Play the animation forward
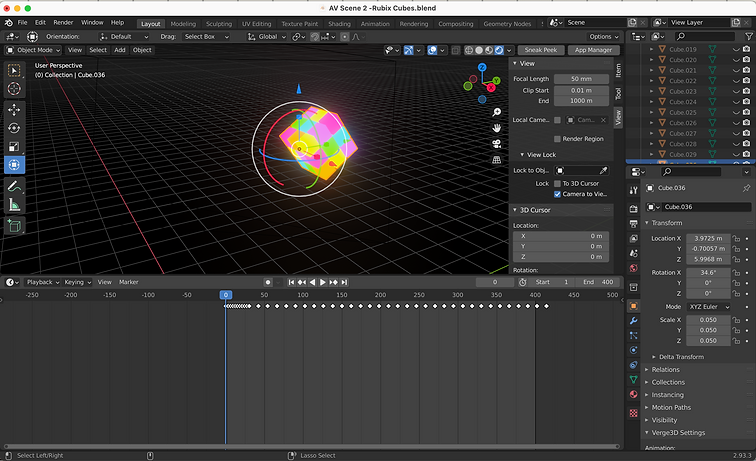The image size is (756, 461). coord(323,283)
